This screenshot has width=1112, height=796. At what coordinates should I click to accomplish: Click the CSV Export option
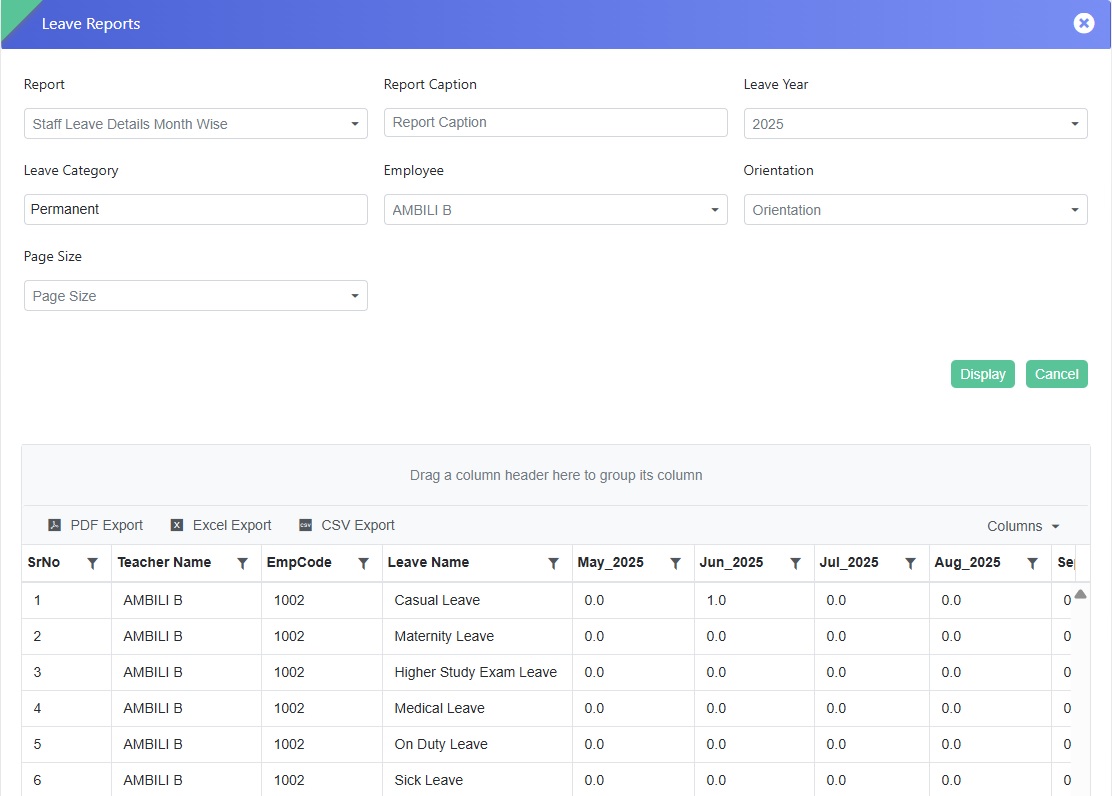(x=347, y=526)
